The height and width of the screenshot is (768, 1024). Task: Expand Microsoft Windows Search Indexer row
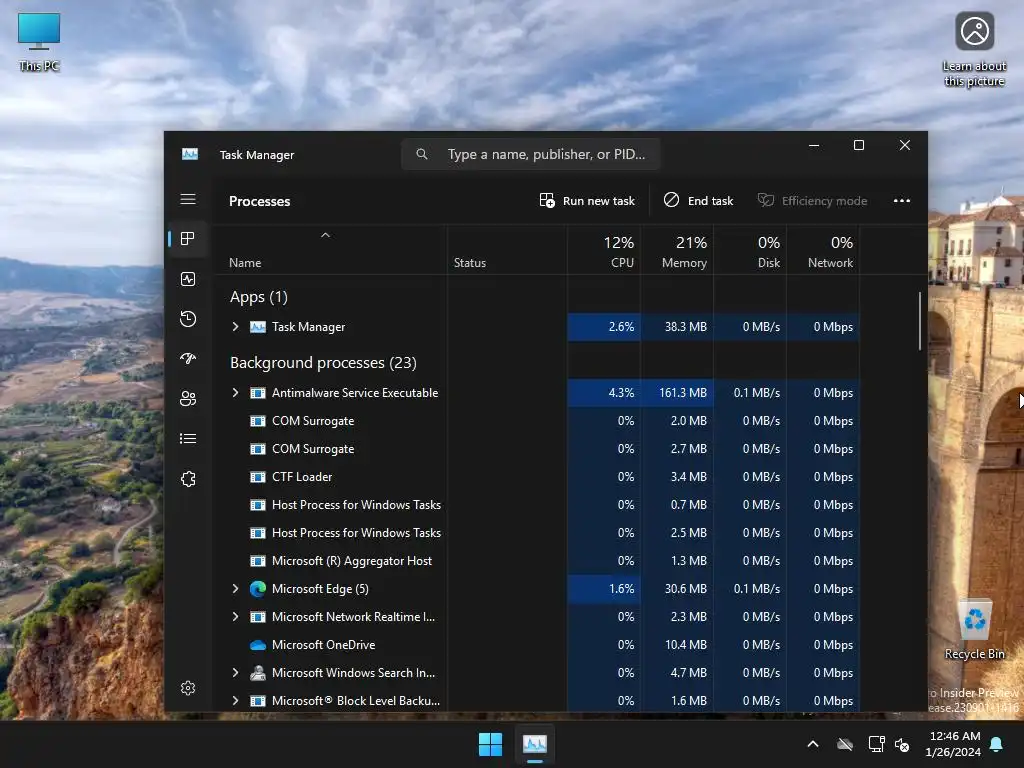[x=236, y=673]
